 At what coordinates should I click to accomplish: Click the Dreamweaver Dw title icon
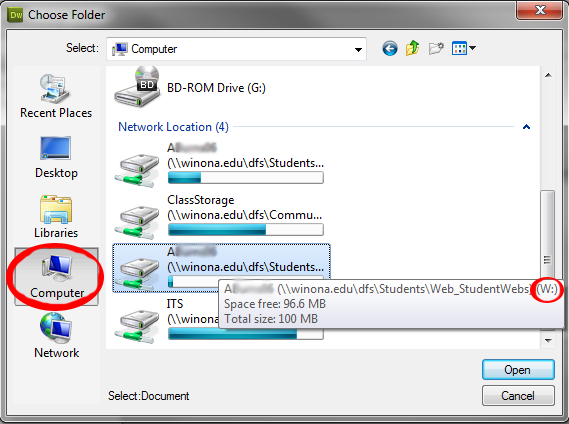point(15,15)
